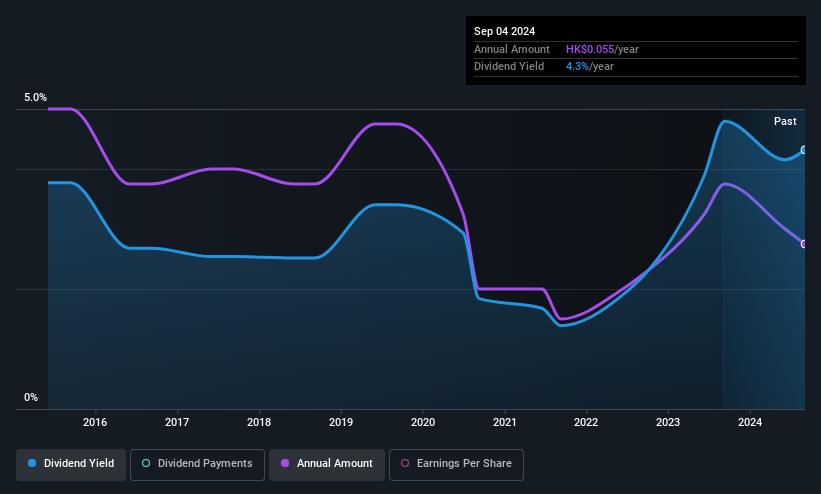Pick the 2020 year on the timeline
This screenshot has height=494, width=821.
[x=422, y=422]
